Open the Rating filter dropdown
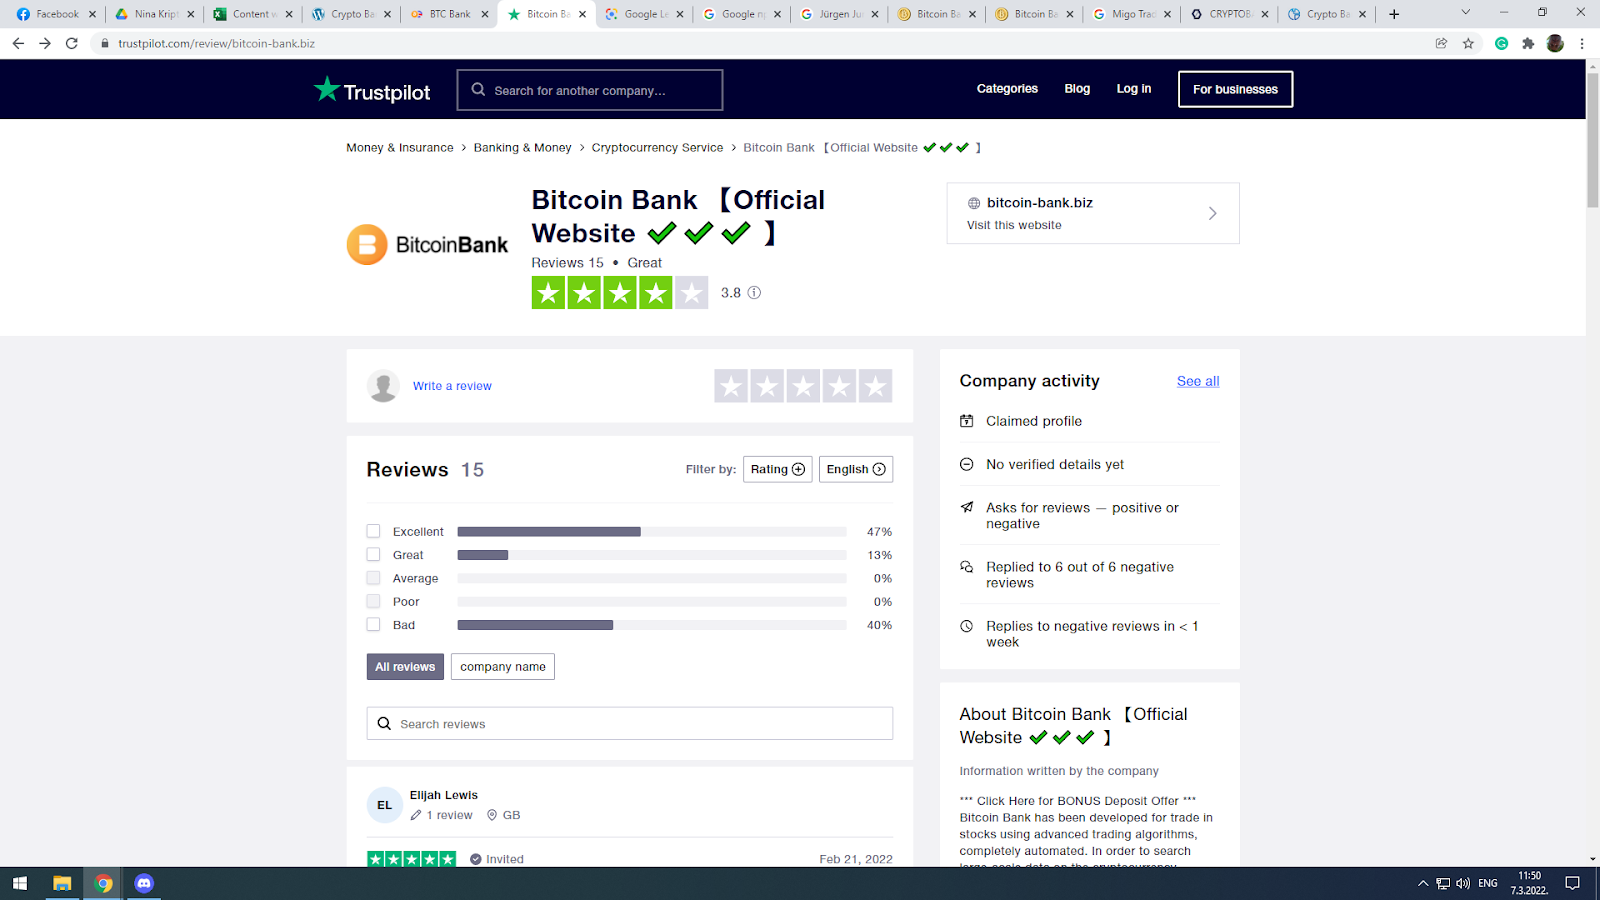The image size is (1600, 900). click(777, 469)
